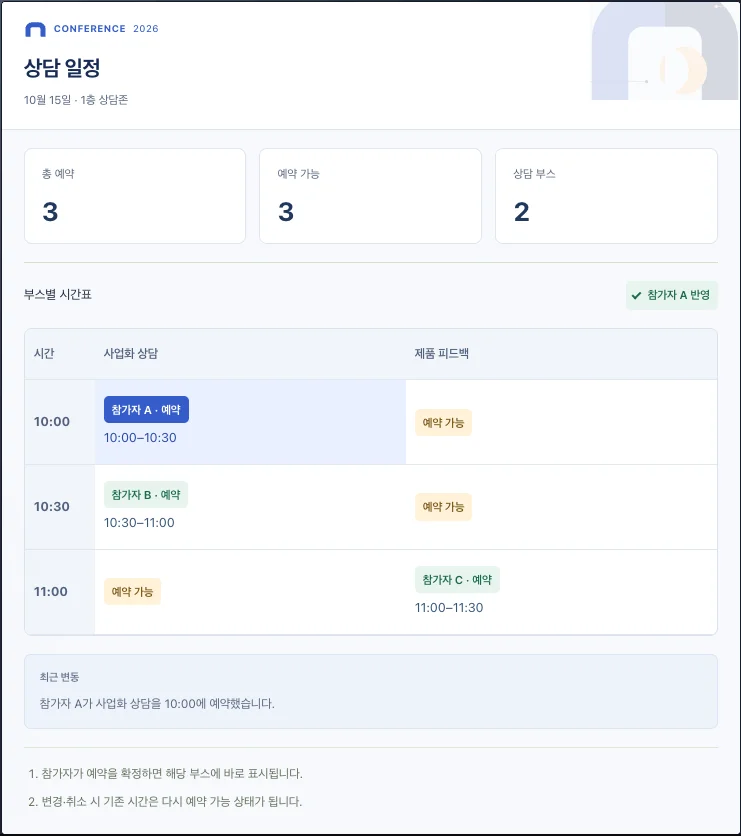Click the 시간 column header
Screen dimensions: 741x836
coord(44,353)
